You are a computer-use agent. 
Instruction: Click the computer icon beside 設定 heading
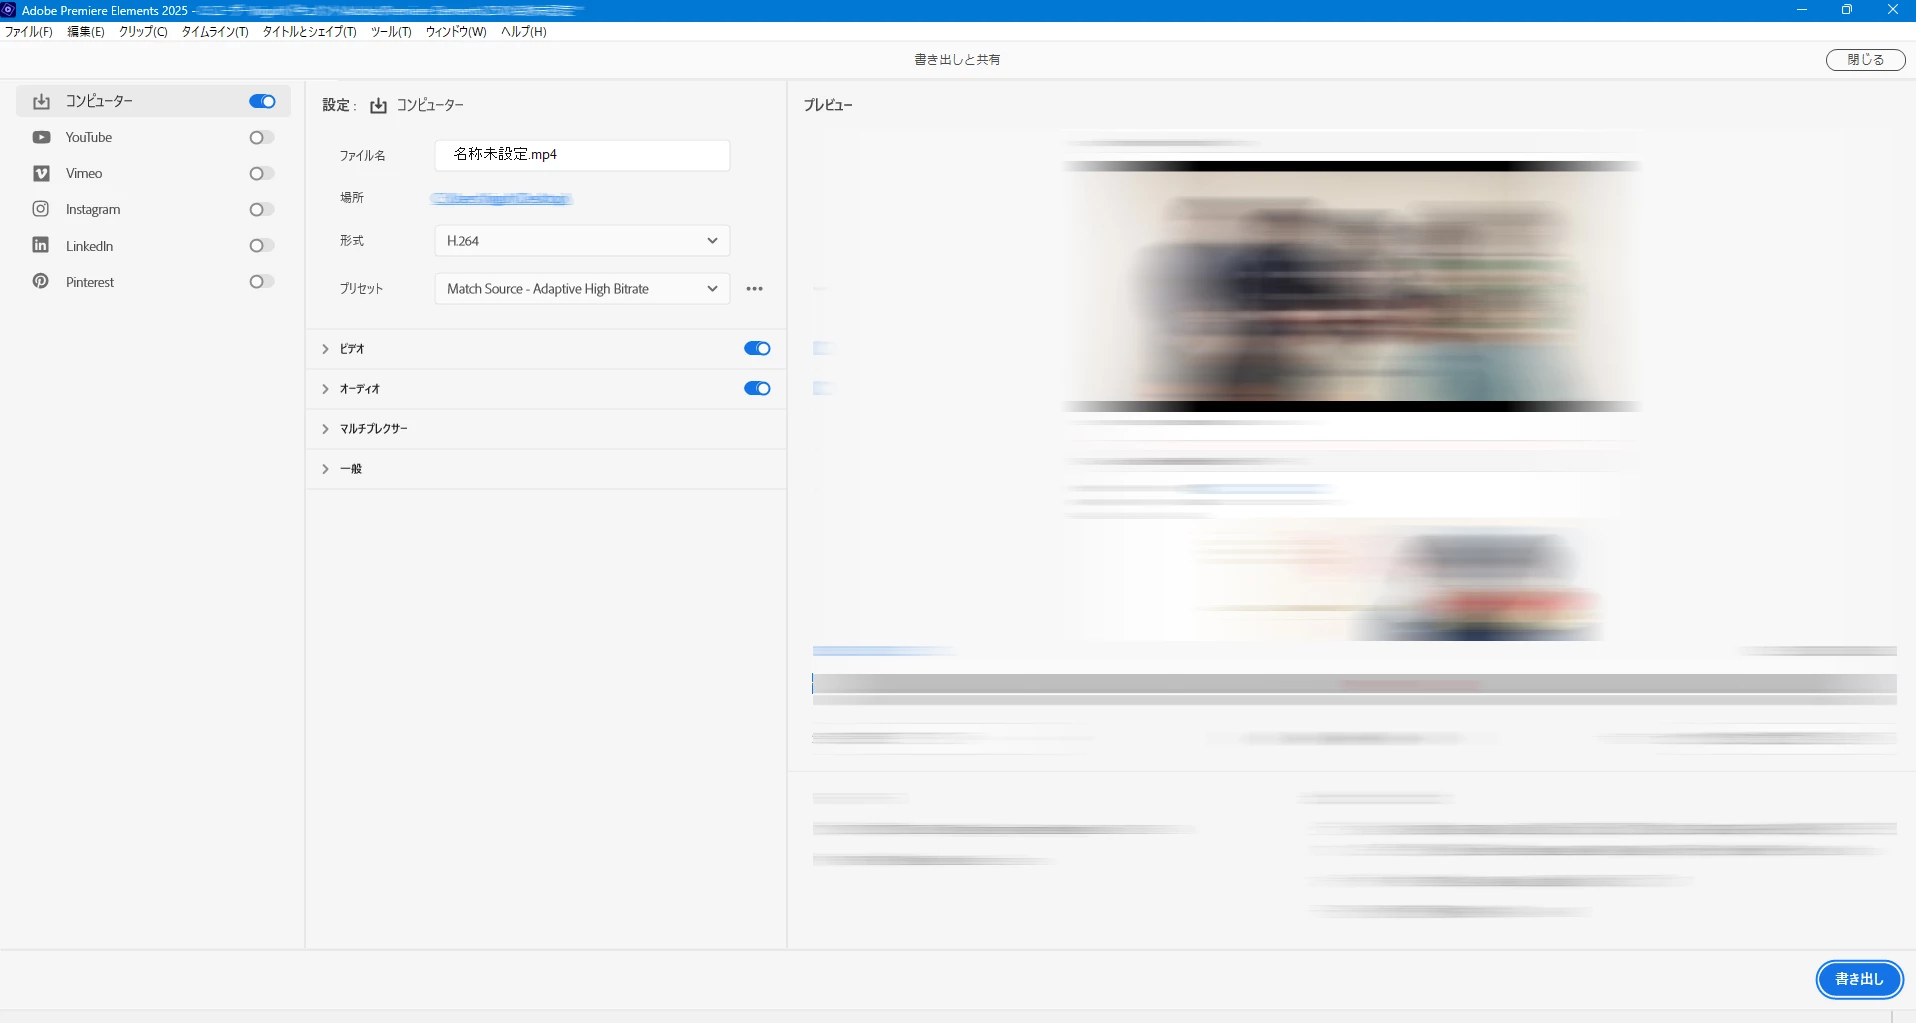coord(378,105)
